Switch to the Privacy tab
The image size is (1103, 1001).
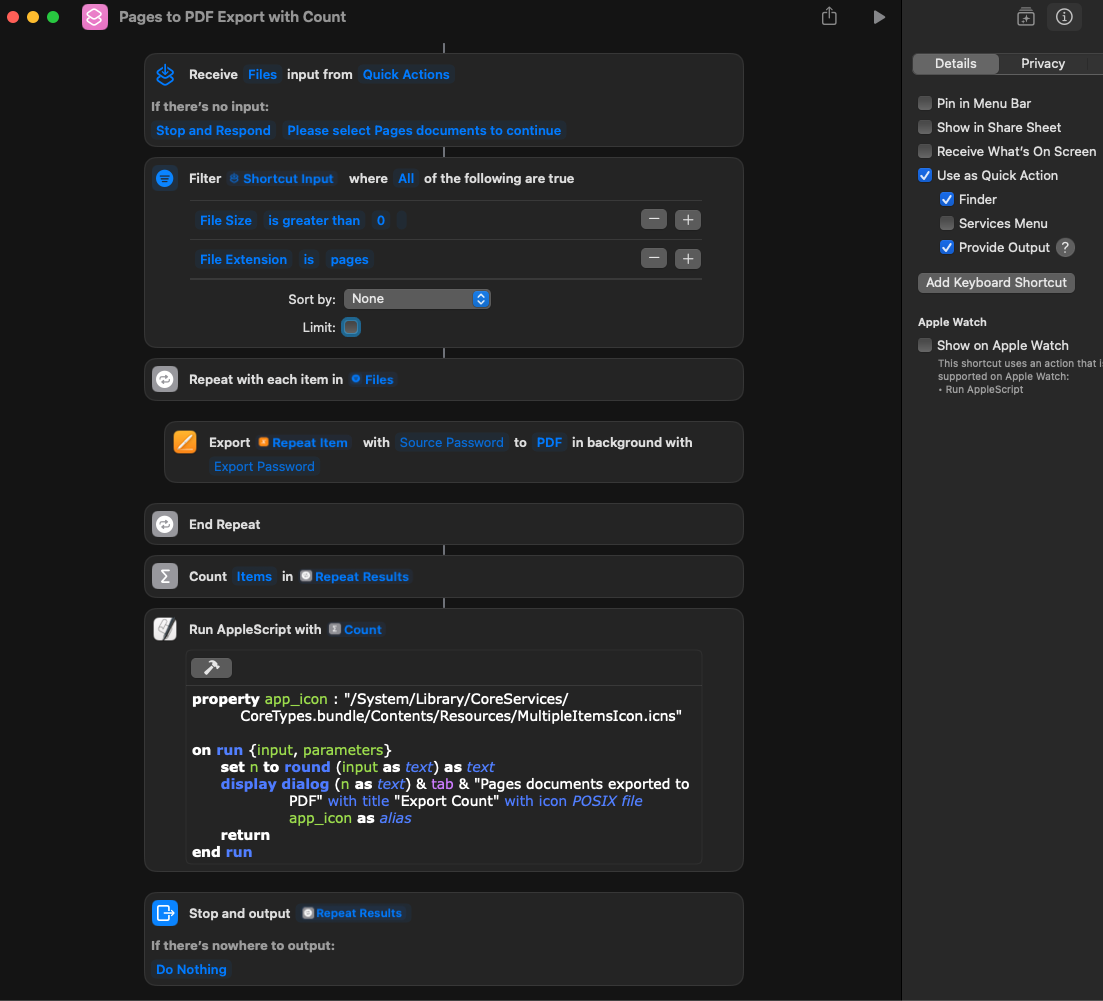coord(1043,63)
